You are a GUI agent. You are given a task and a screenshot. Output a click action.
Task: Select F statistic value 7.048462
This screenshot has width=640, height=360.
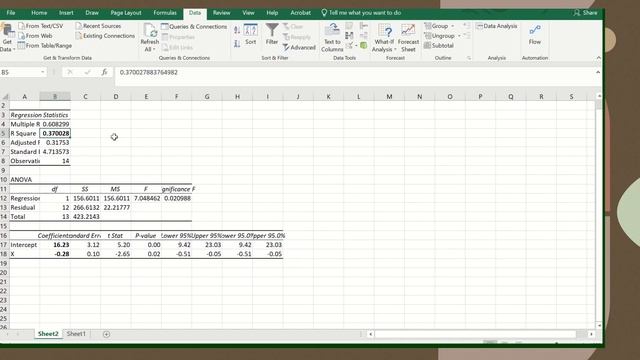coord(146,198)
